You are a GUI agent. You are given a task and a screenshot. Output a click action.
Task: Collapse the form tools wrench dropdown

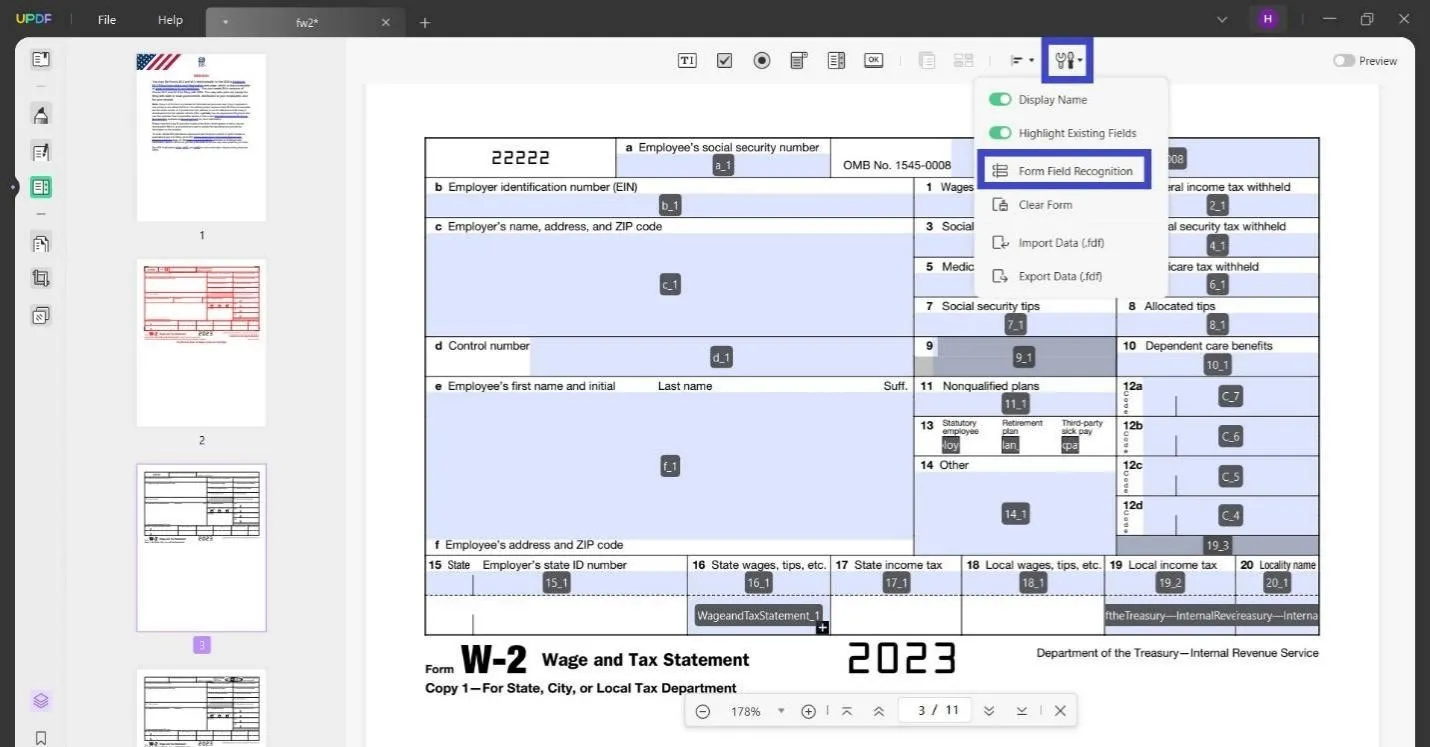tap(1068, 61)
